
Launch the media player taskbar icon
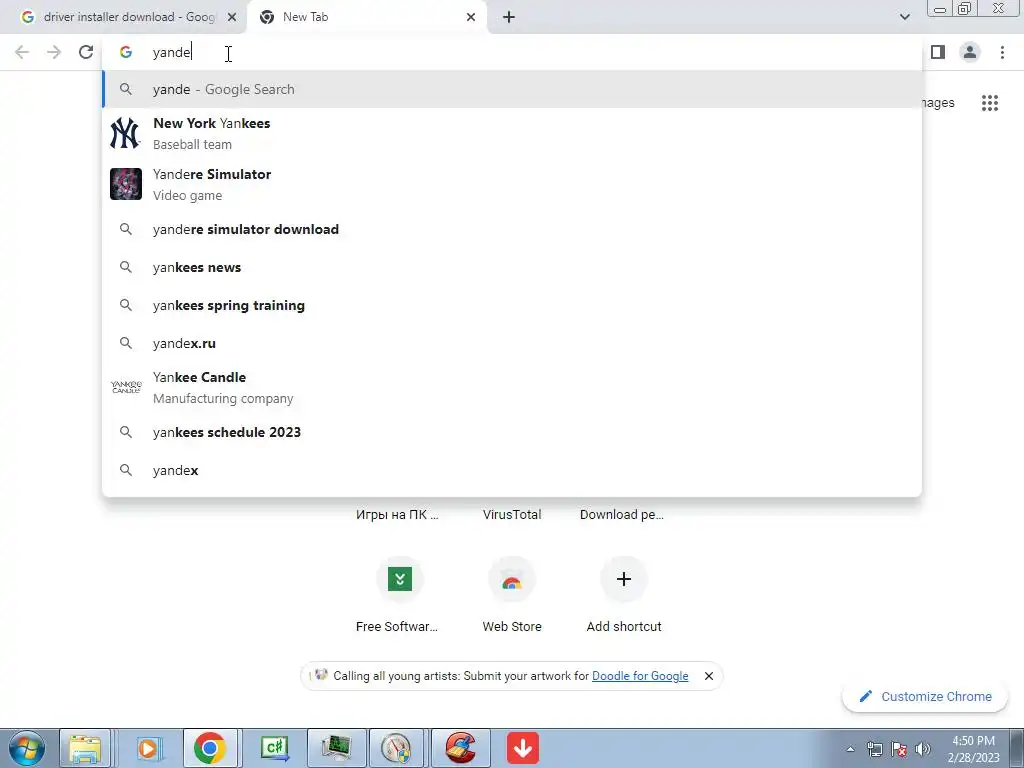(147, 748)
